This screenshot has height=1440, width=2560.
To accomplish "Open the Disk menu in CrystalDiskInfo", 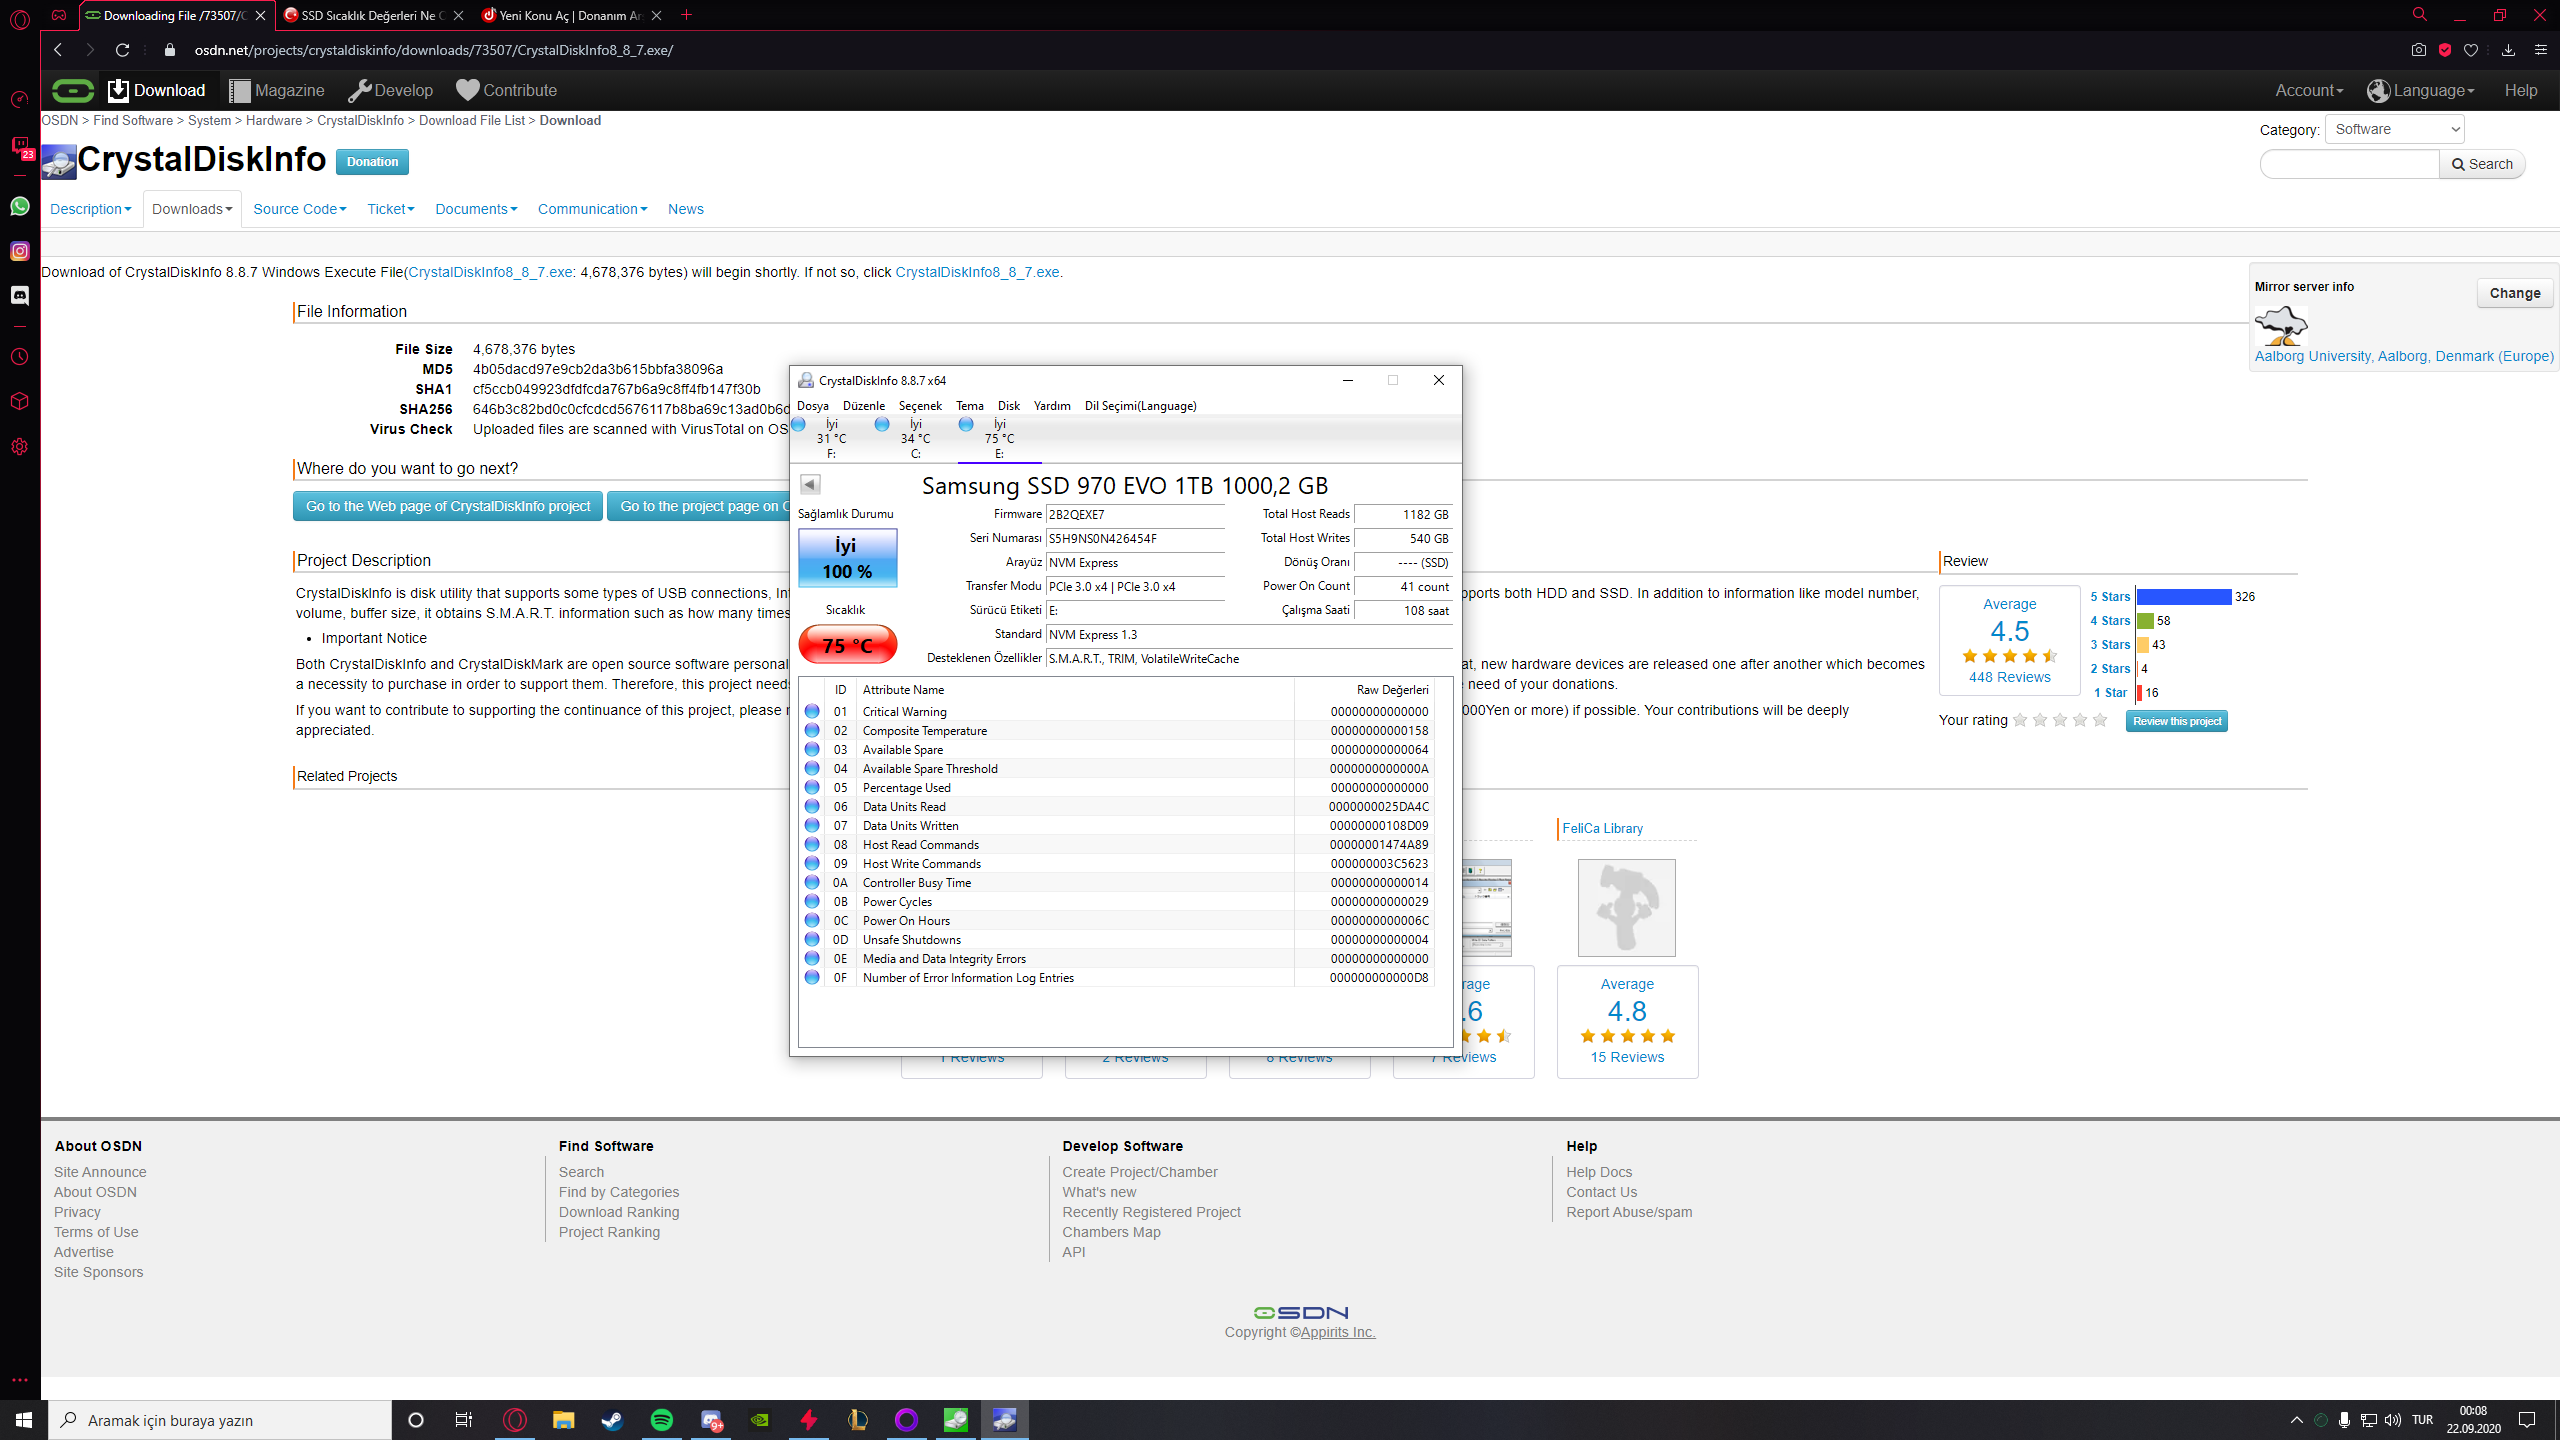I will click(1008, 406).
